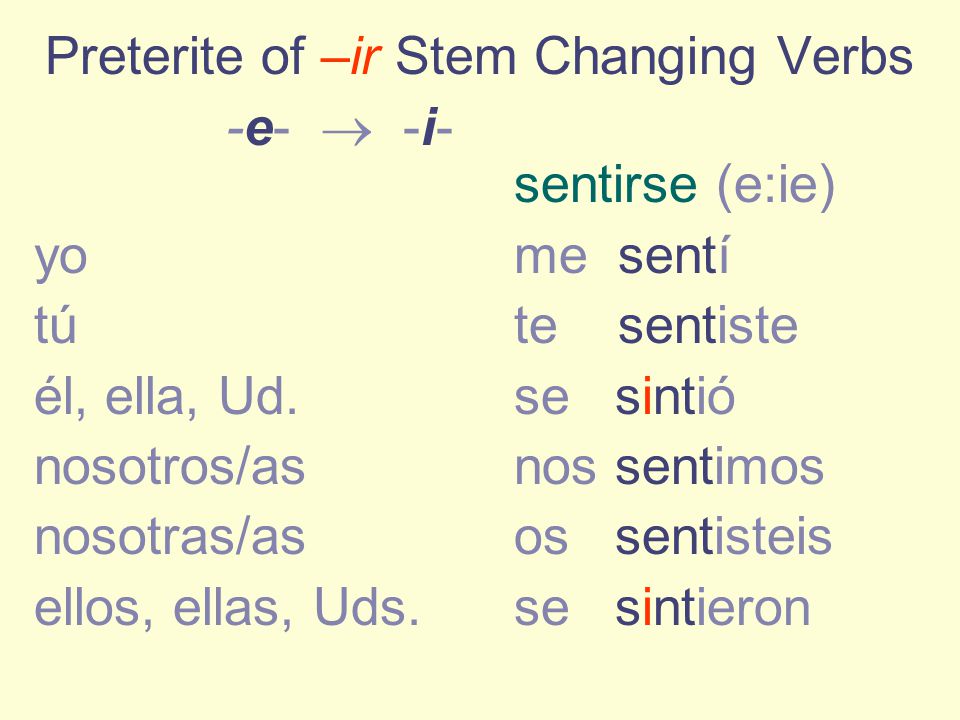
Task: Click the pronoun 'tú'
Action: click(55, 324)
